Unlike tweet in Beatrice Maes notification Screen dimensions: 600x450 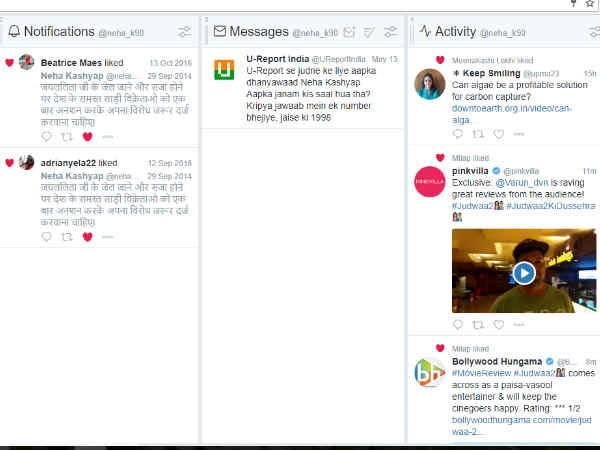pos(88,136)
